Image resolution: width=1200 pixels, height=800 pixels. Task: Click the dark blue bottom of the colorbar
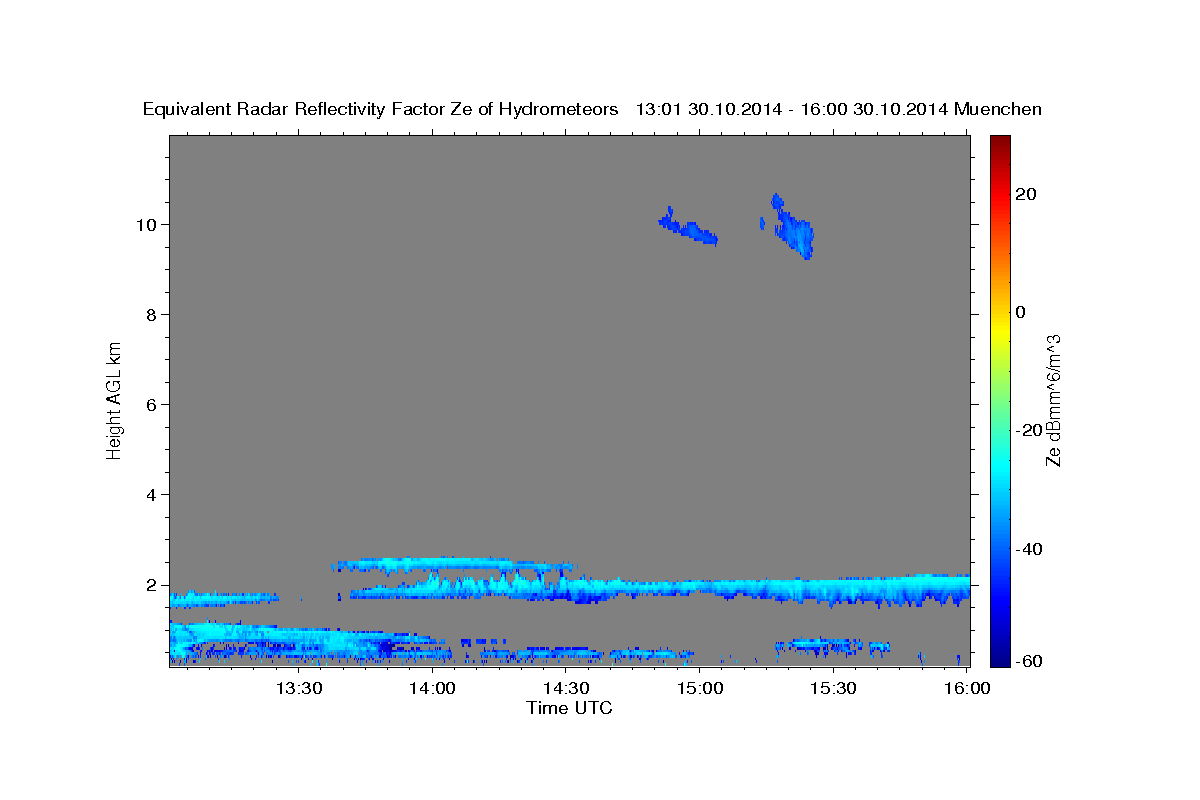999,658
